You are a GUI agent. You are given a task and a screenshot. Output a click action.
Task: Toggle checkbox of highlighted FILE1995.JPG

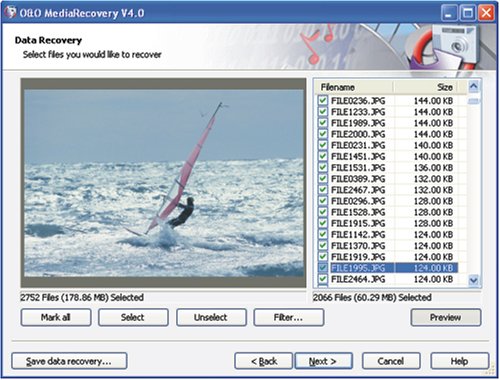tap(322, 268)
